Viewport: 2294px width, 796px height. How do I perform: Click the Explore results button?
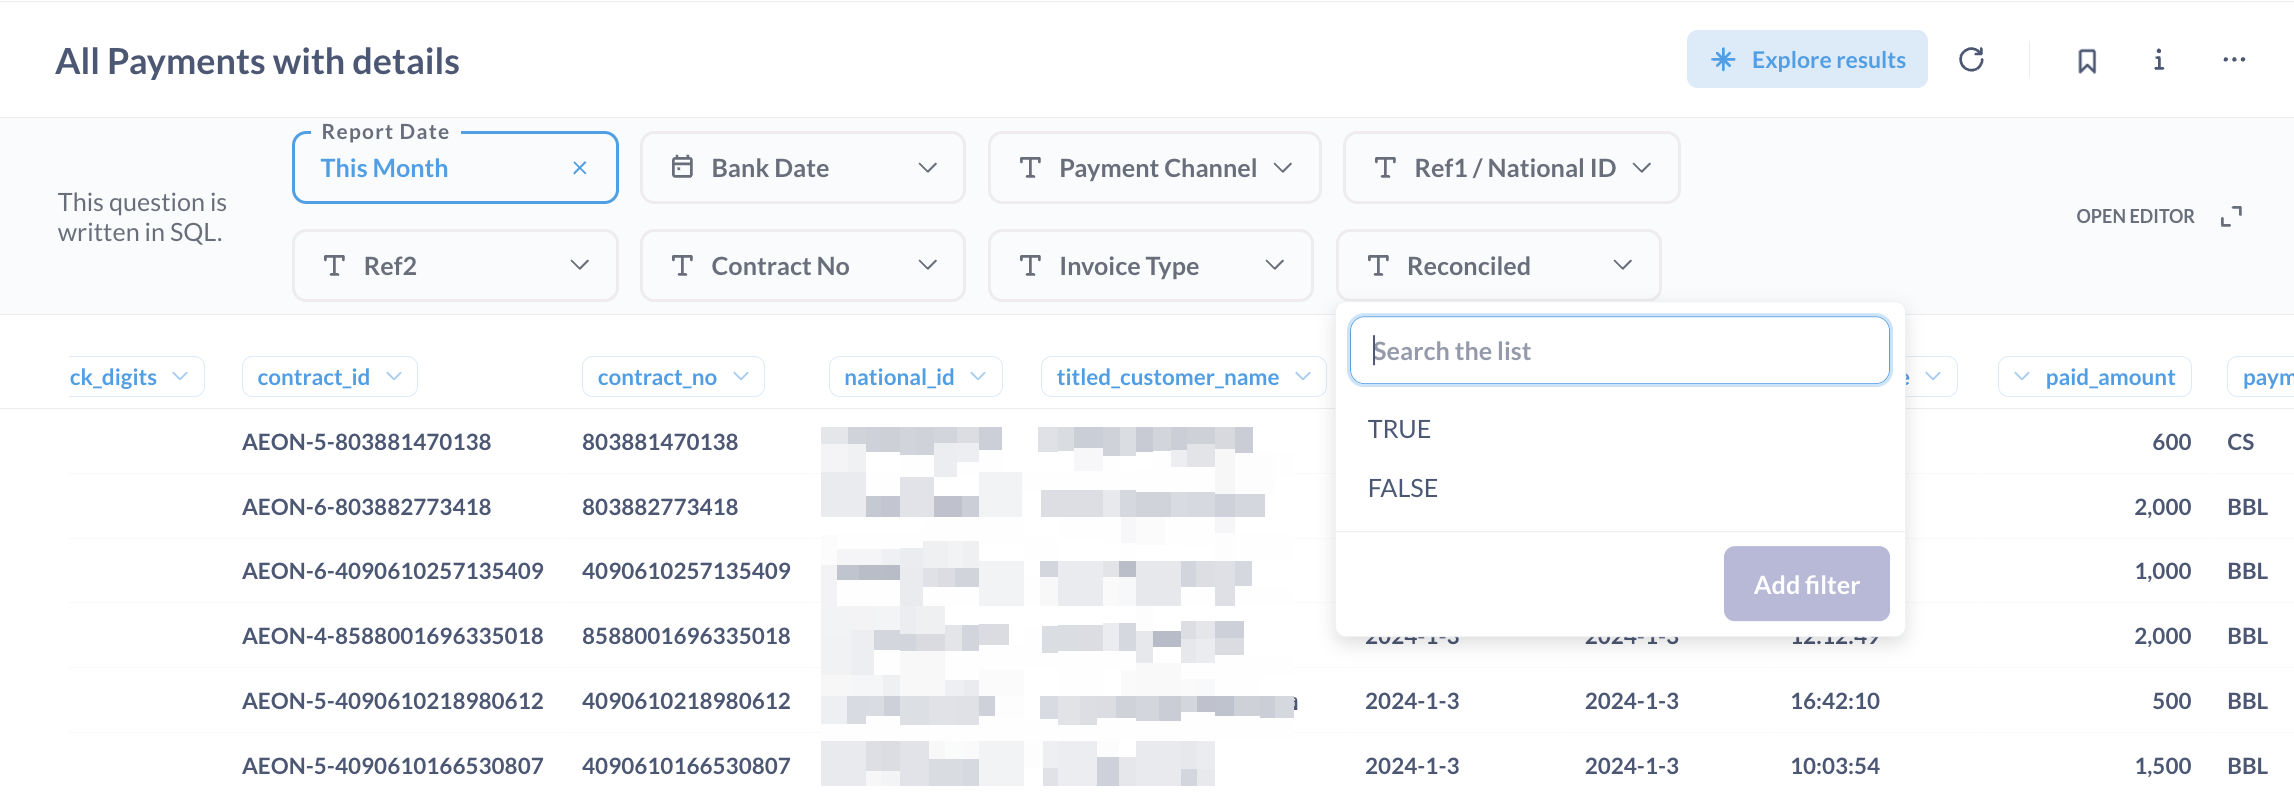(x=1807, y=60)
